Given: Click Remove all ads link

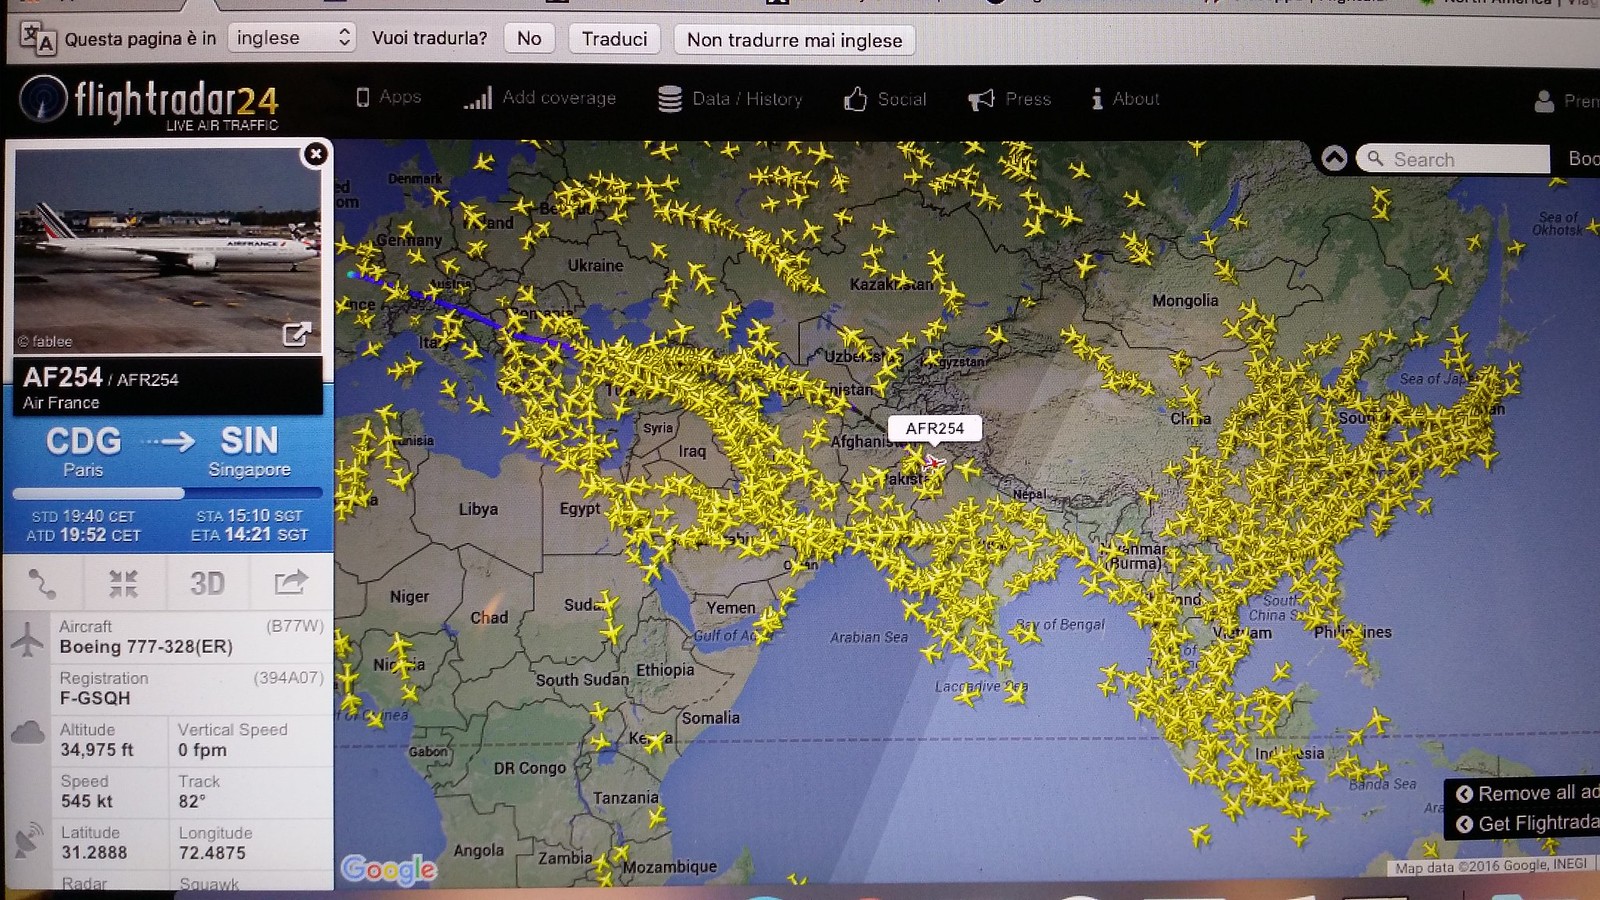Looking at the screenshot, I should click(1528, 793).
